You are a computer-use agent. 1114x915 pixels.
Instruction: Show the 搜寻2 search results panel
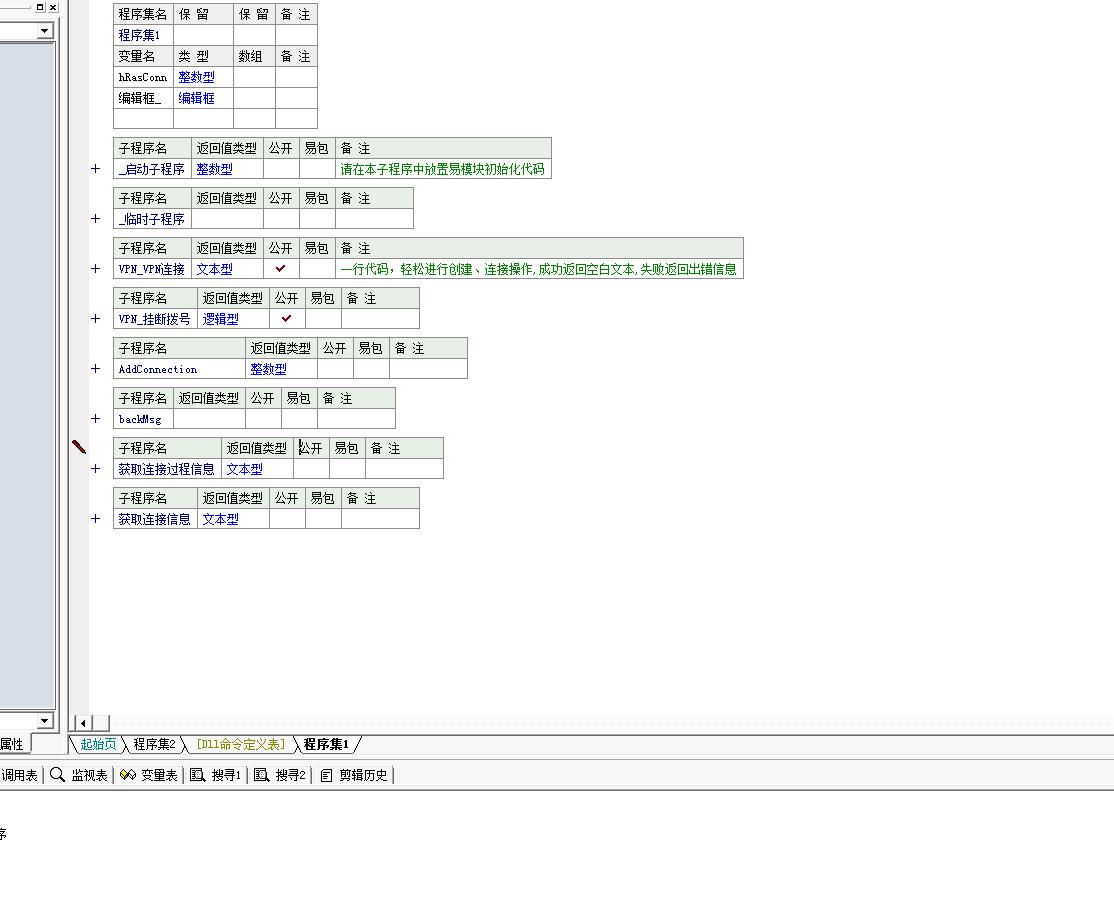(280, 775)
